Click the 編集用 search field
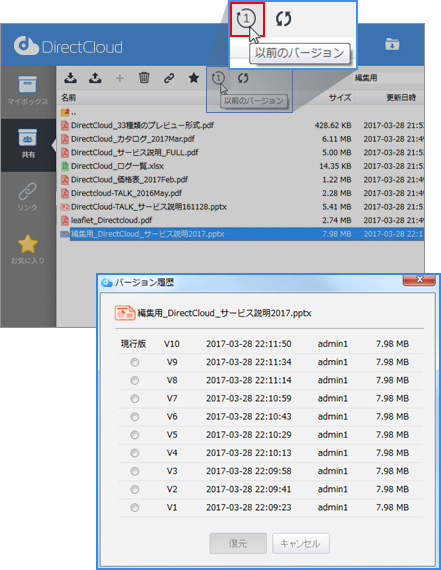The width and height of the screenshot is (441, 570). tap(388, 78)
